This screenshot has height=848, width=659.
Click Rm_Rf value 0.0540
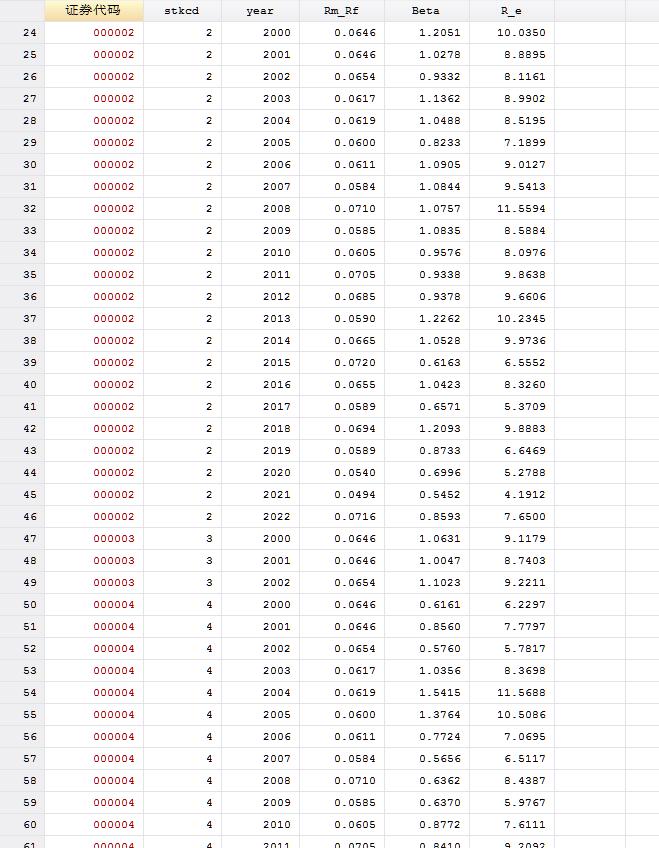(355, 473)
